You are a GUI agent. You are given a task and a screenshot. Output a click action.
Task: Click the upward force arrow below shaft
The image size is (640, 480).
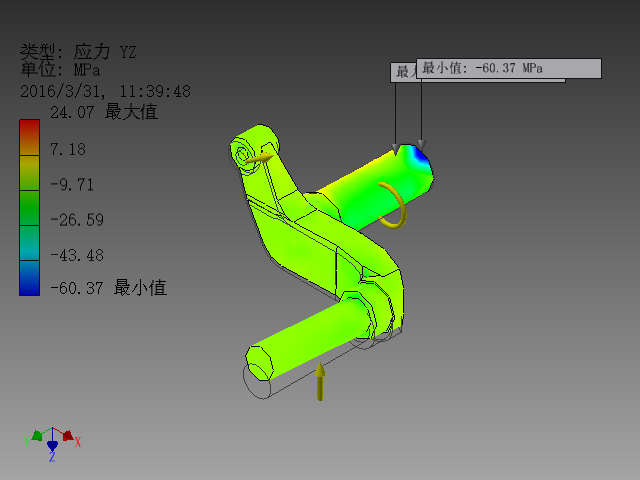point(320,381)
